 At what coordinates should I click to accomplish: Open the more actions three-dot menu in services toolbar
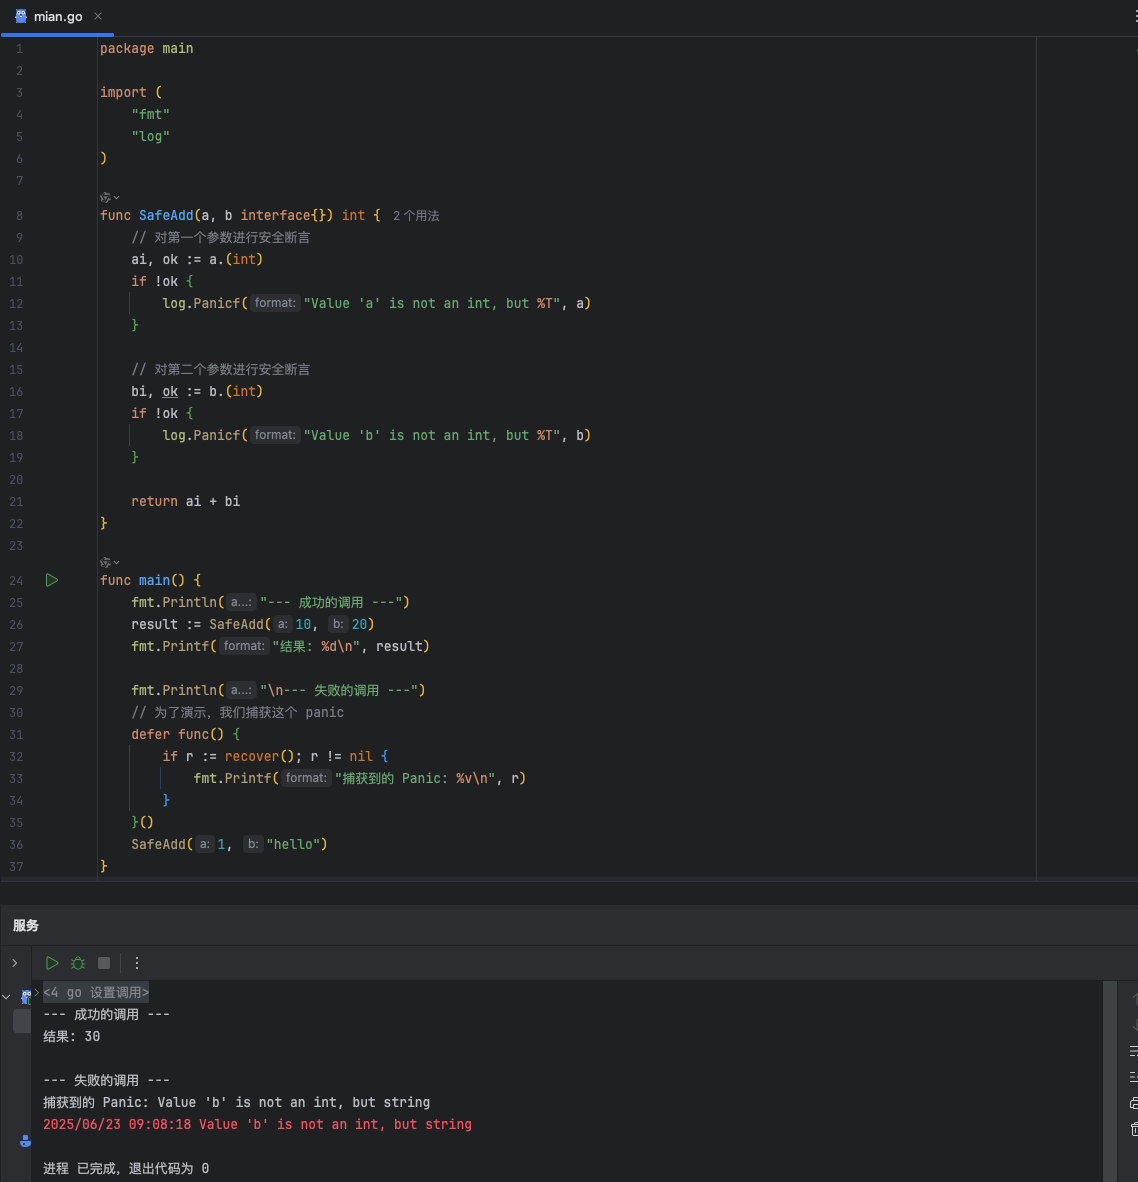pyautogui.click(x=136, y=963)
